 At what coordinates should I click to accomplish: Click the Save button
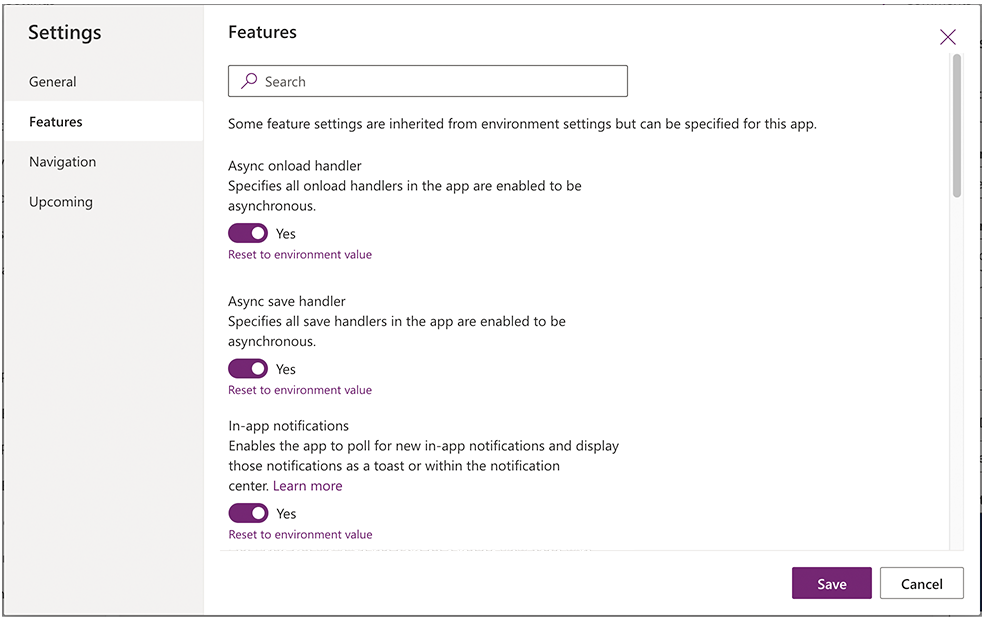point(831,583)
